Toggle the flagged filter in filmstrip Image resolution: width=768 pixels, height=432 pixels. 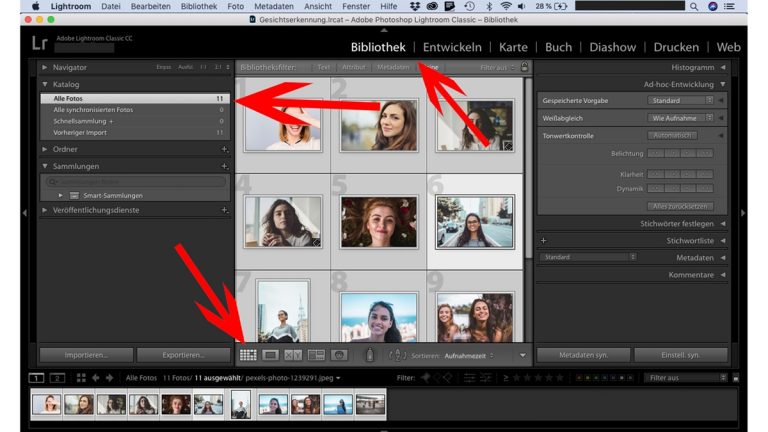426,378
